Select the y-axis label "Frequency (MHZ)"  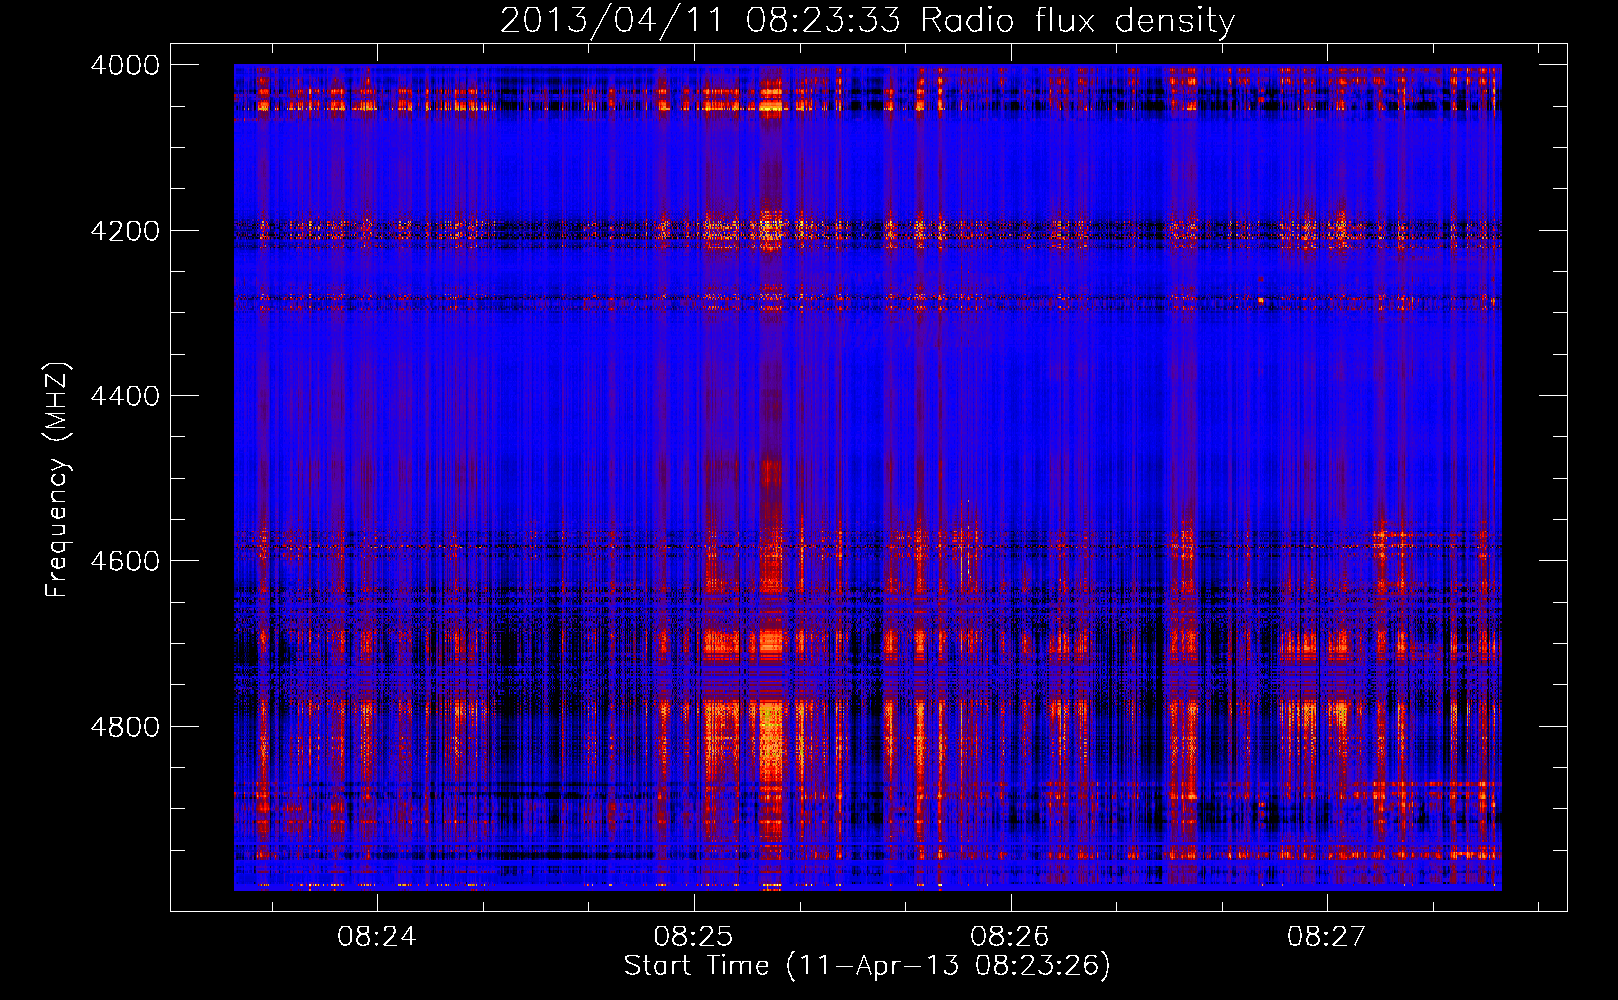coord(58,480)
